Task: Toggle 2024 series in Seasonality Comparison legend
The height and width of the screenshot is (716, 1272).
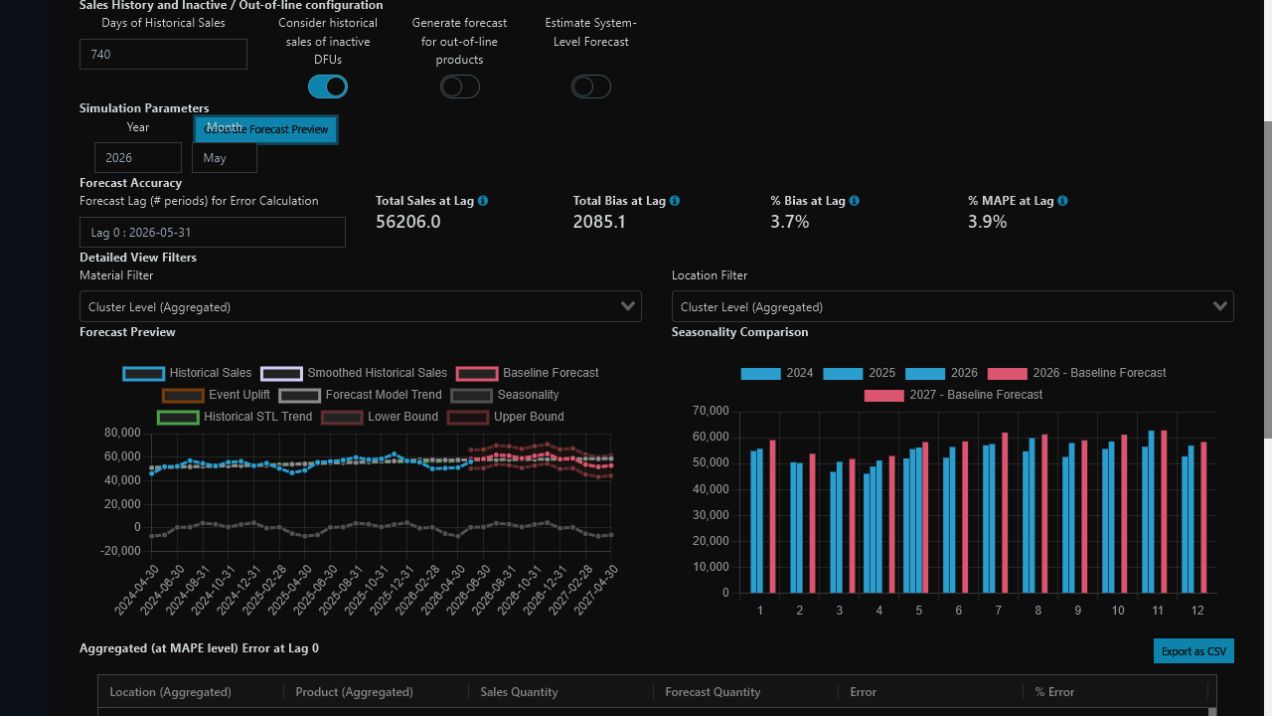Action: coord(777,373)
